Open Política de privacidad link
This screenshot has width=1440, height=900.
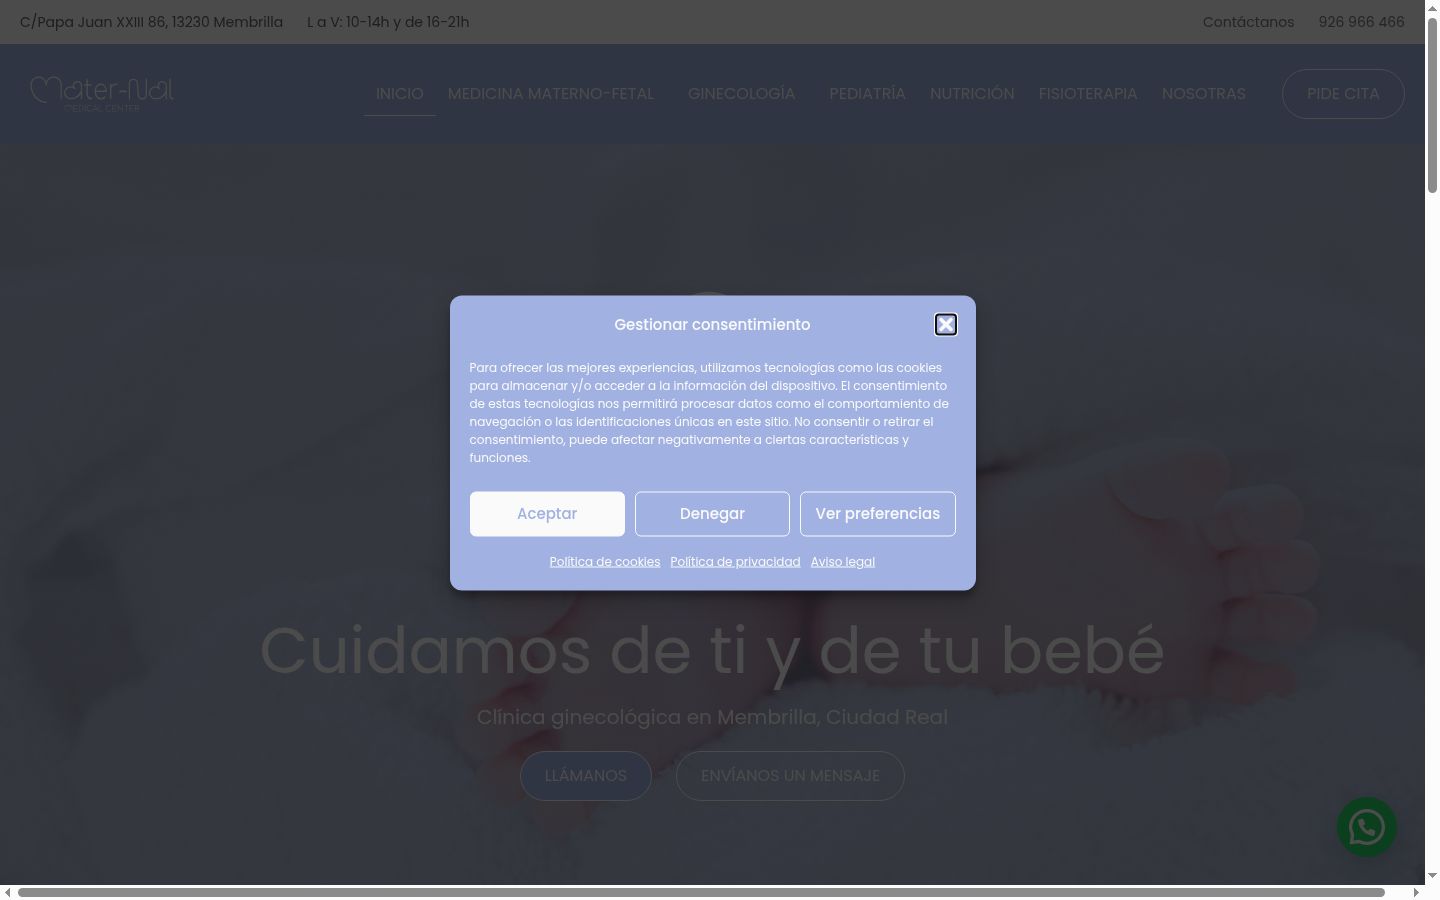[735, 562]
